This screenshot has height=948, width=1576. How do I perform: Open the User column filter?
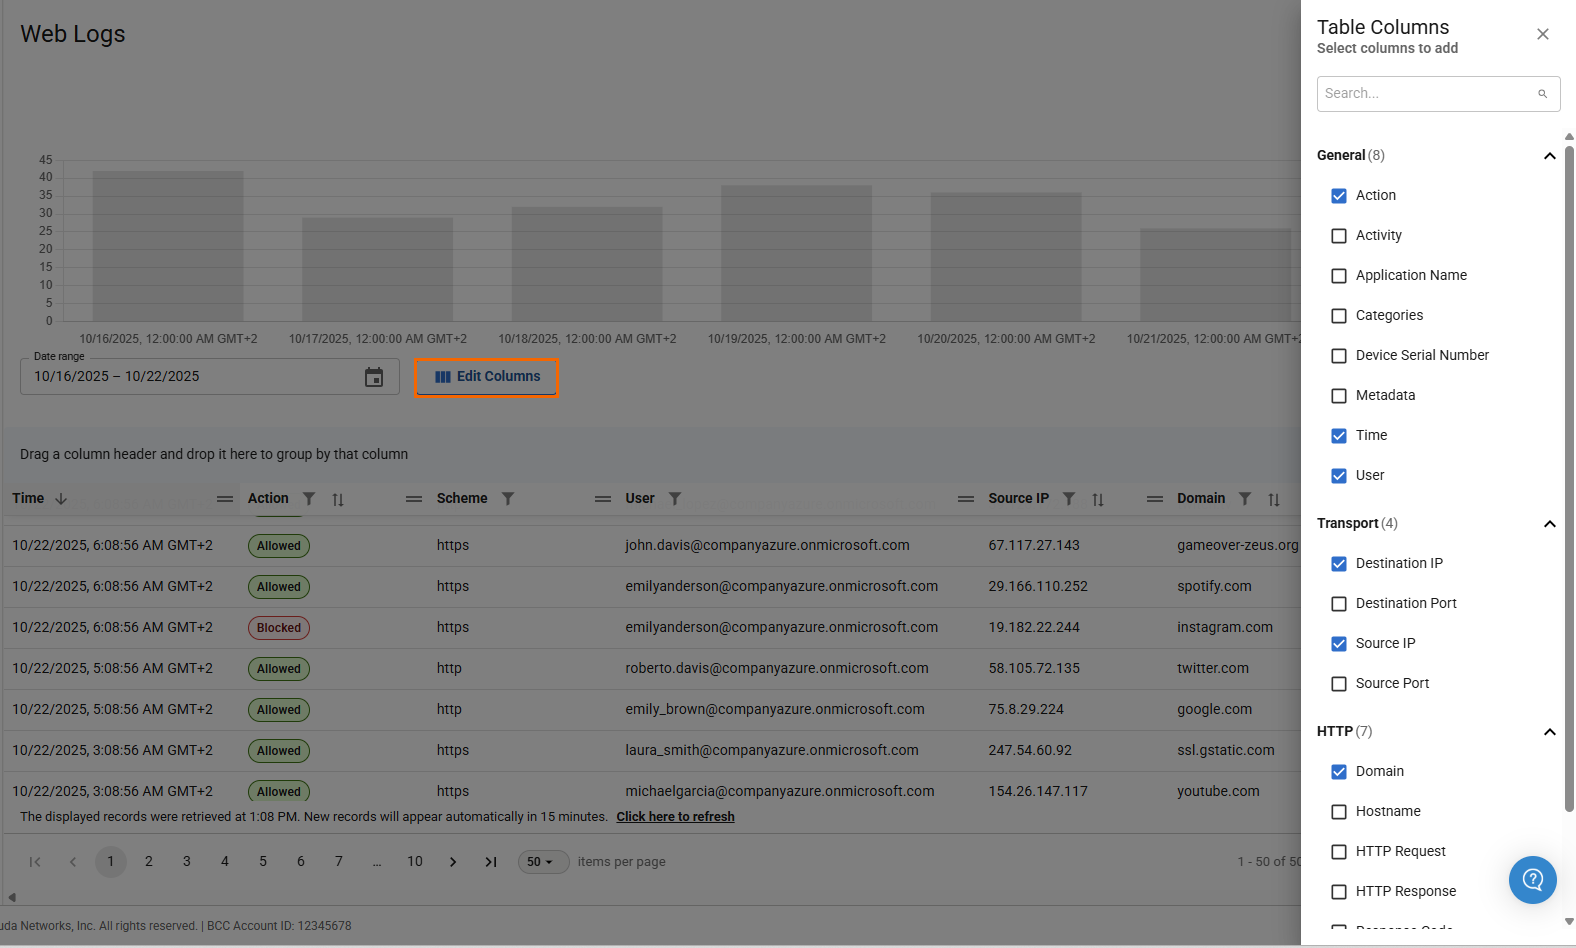pos(675,499)
